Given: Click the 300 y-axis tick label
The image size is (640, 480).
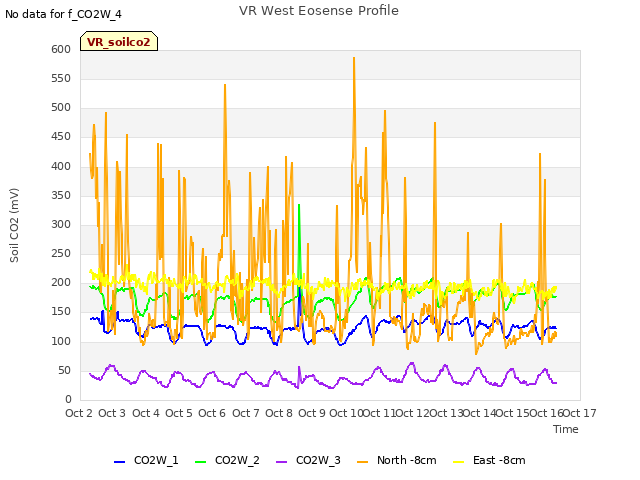Looking at the screenshot, I should click(61, 224).
